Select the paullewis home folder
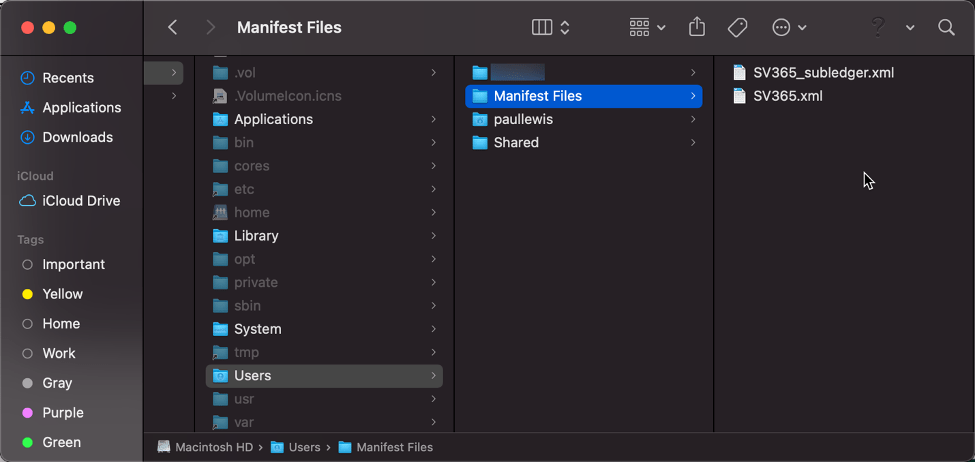 (x=522, y=119)
